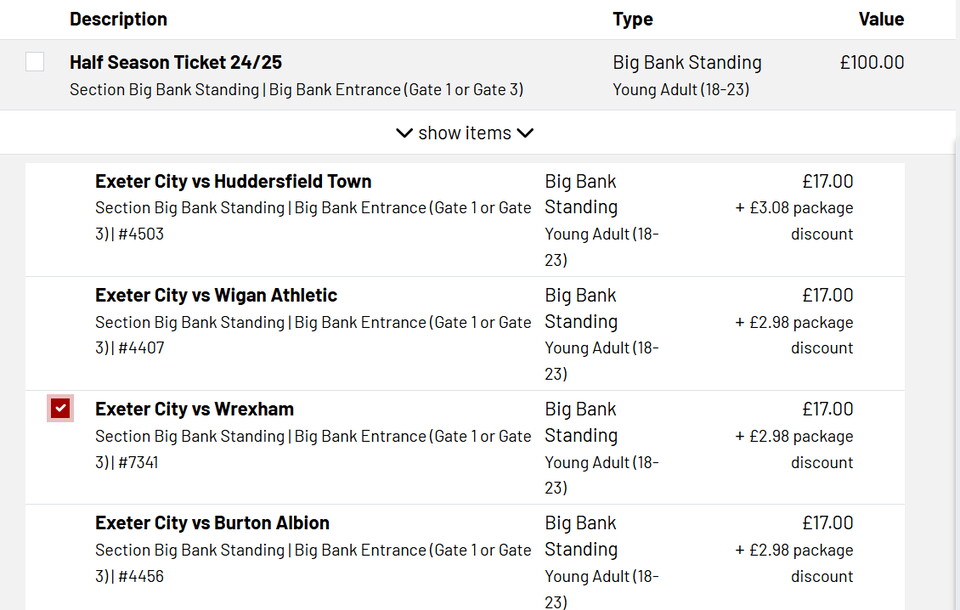Click the chevron right of 'show items'
The image size is (960, 610).
pyautogui.click(x=525, y=133)
